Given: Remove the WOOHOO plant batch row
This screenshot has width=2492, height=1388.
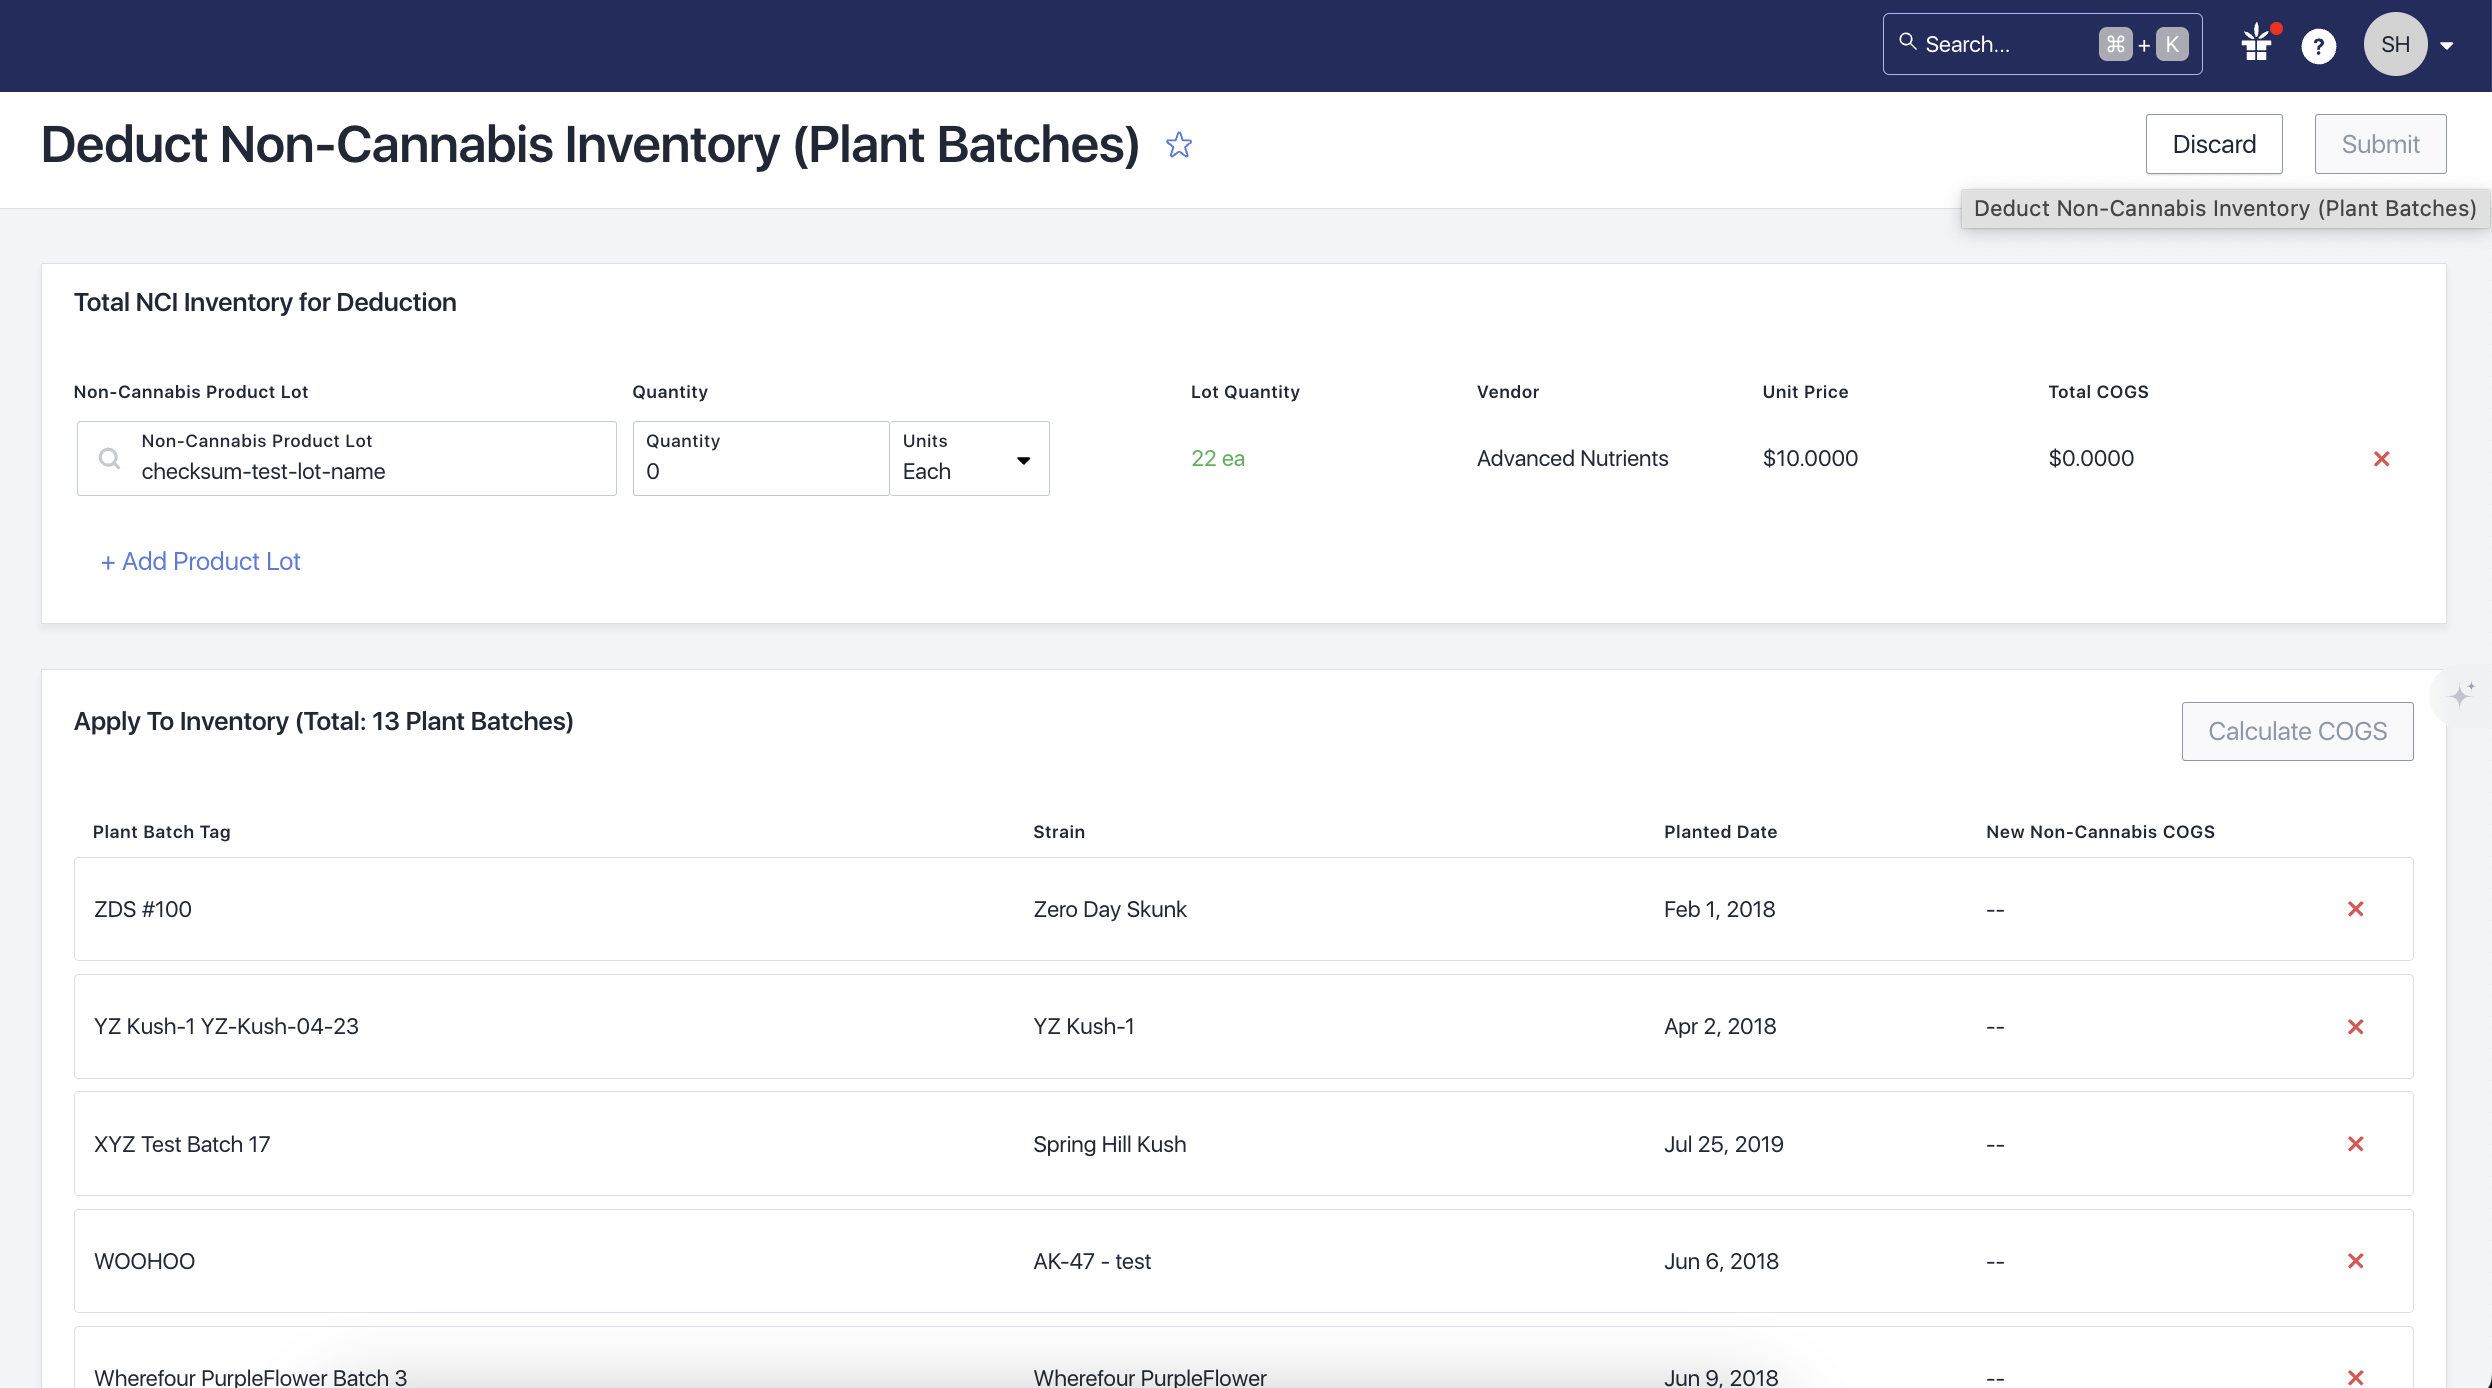Looking at the screenshot, I should (2355, 1261).
